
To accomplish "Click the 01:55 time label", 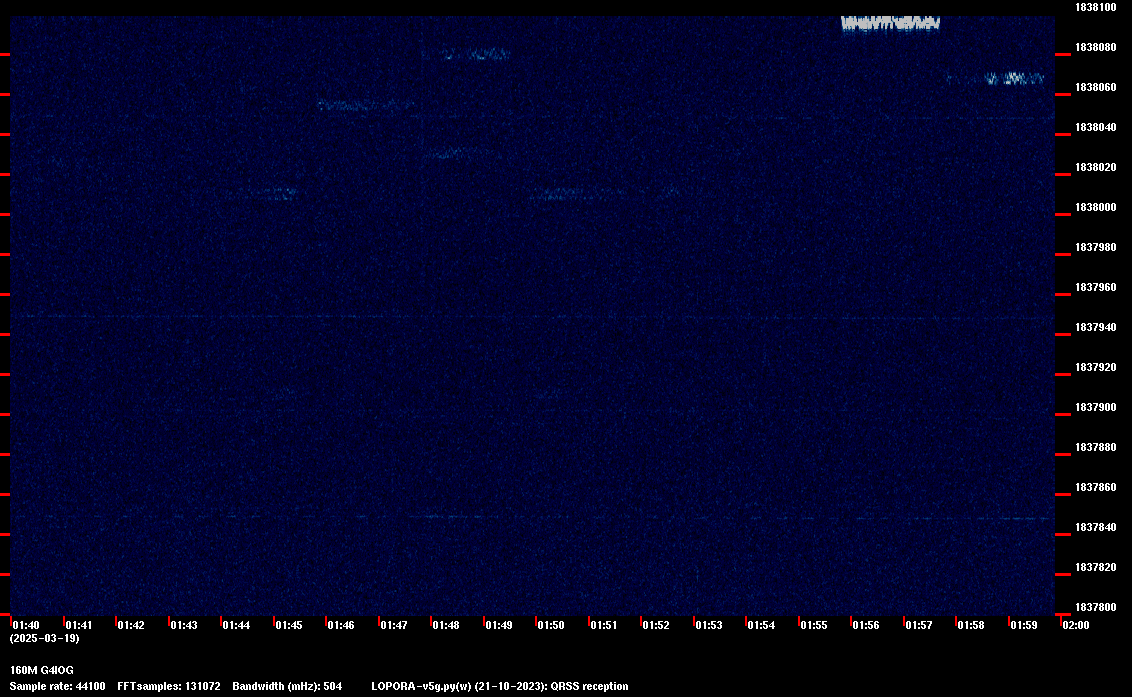I will pyautogui.click(x=814, y=625).
